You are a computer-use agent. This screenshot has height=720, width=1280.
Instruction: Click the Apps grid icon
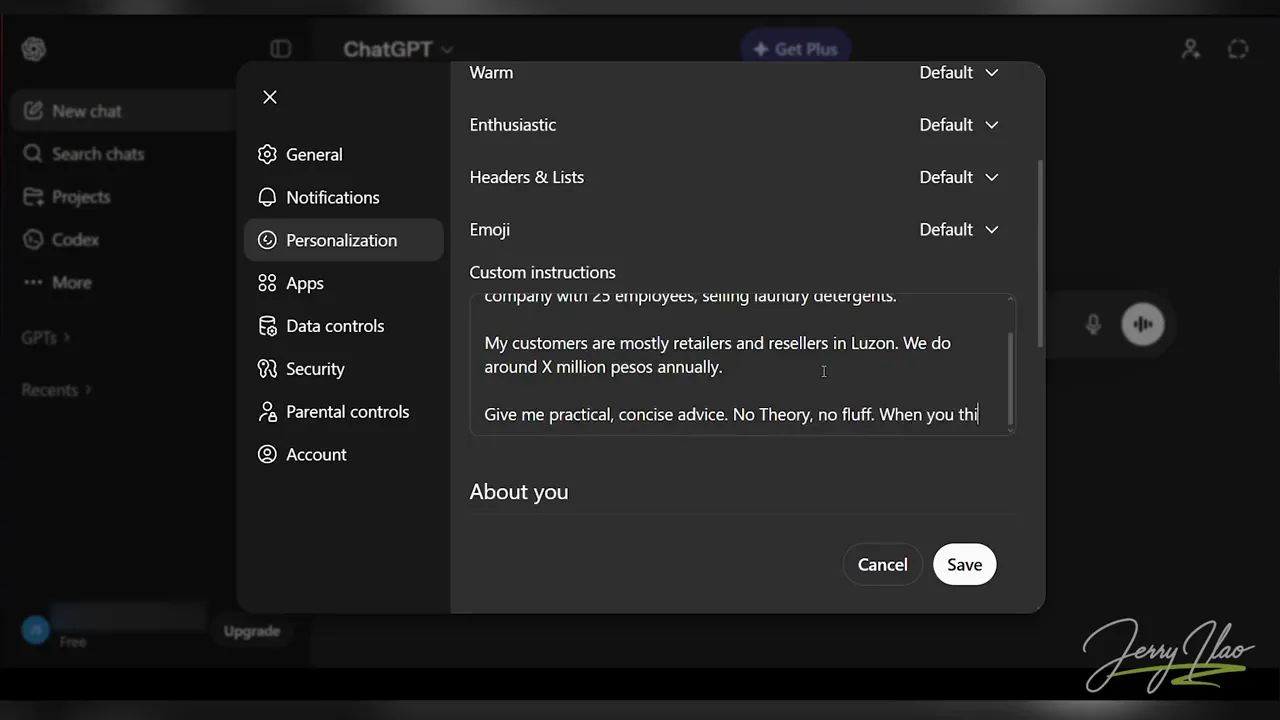pyautogui.click(x=267, y=283)
